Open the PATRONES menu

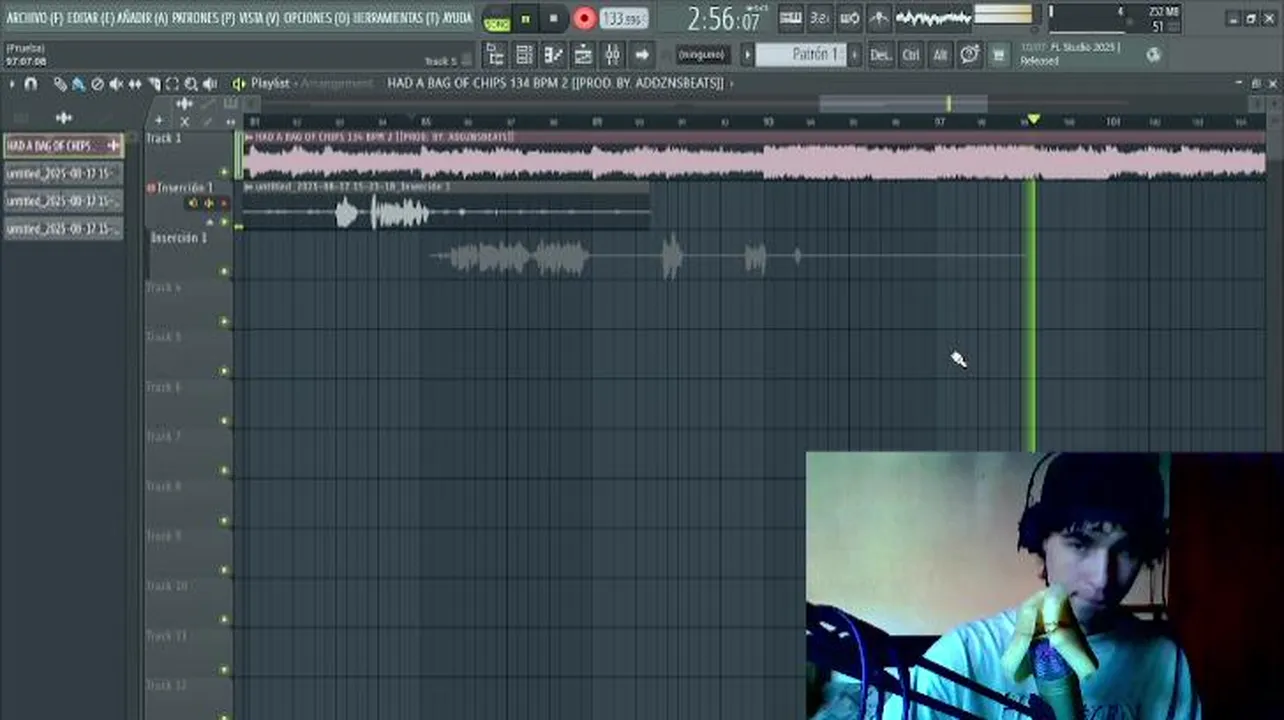203,18
